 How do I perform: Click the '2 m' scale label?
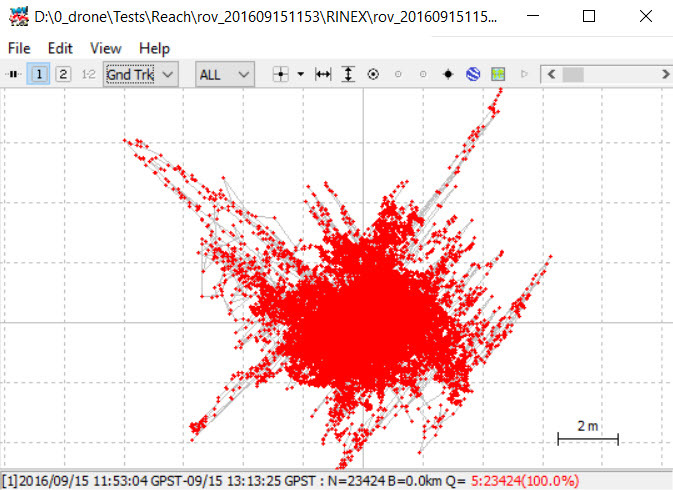588,426
